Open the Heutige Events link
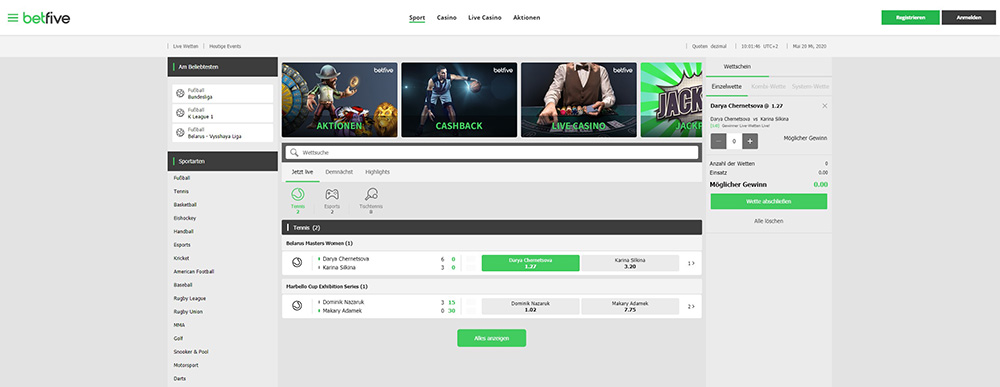 (x=225, y=47)
